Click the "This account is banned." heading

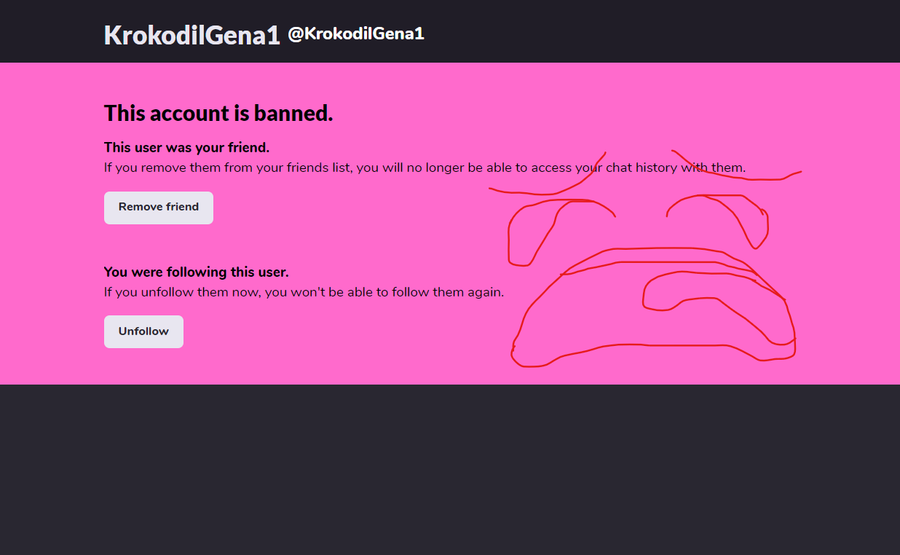pos(218,113)
